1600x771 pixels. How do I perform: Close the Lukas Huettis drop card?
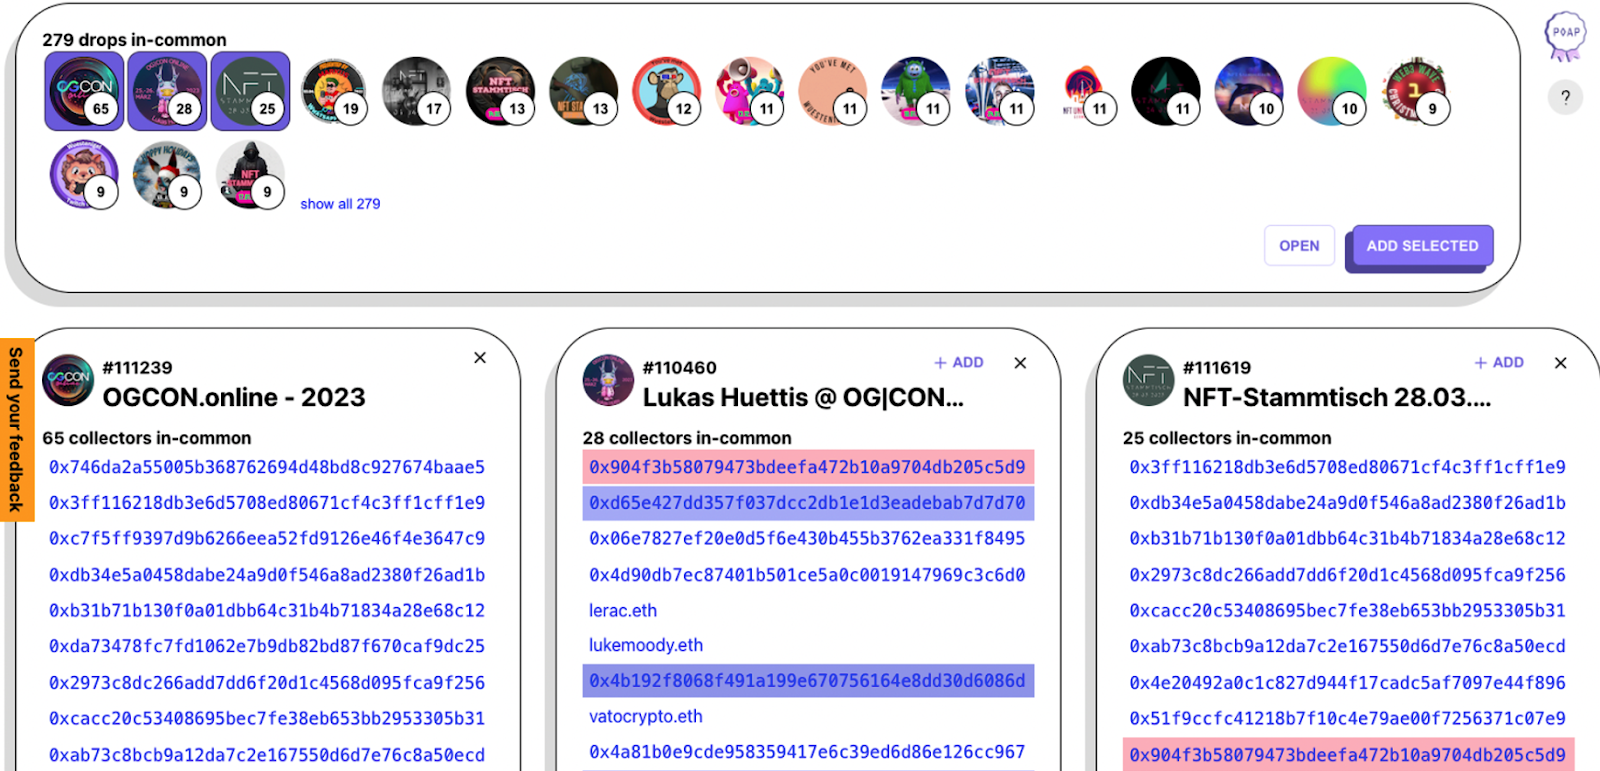[x=1020, y=363]
